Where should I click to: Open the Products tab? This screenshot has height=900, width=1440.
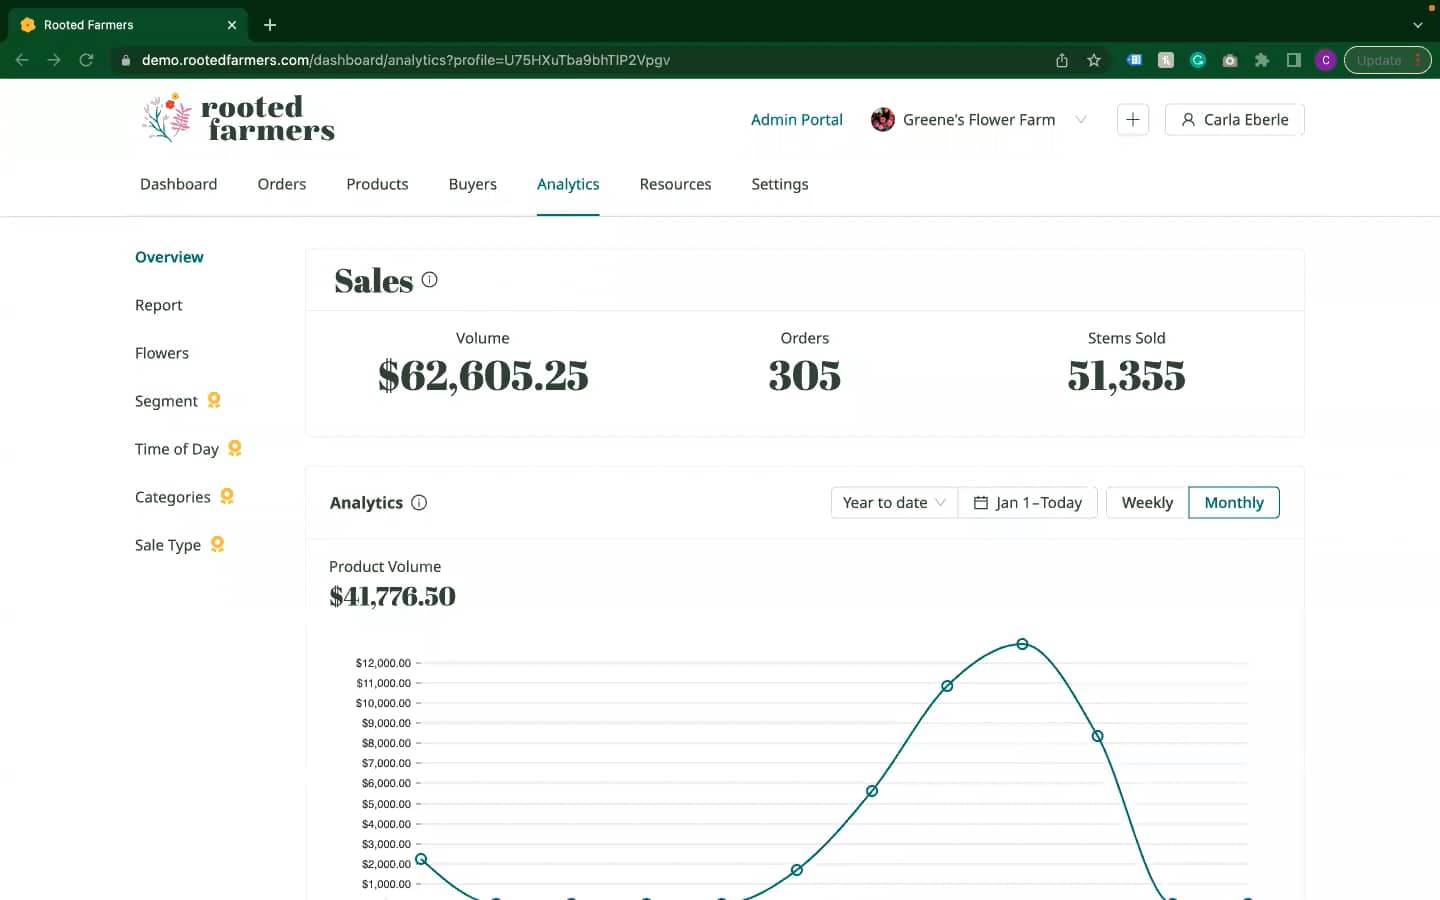point(377,184)
